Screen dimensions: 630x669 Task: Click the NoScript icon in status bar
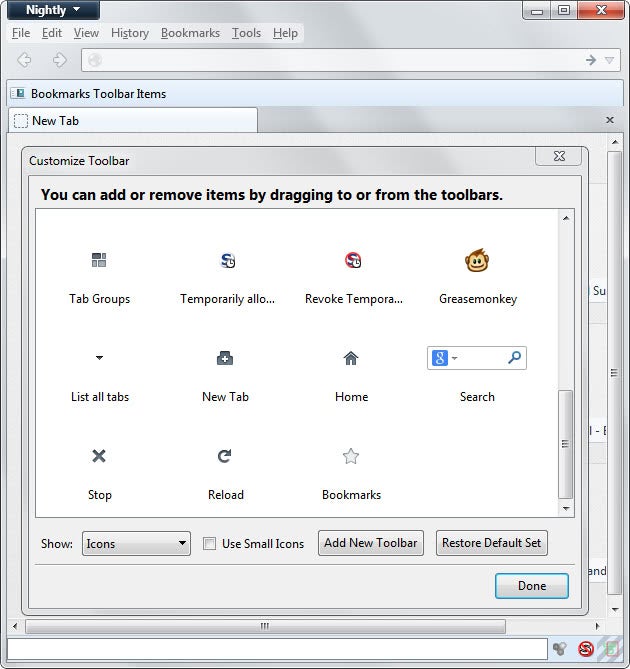pos(586,649)
